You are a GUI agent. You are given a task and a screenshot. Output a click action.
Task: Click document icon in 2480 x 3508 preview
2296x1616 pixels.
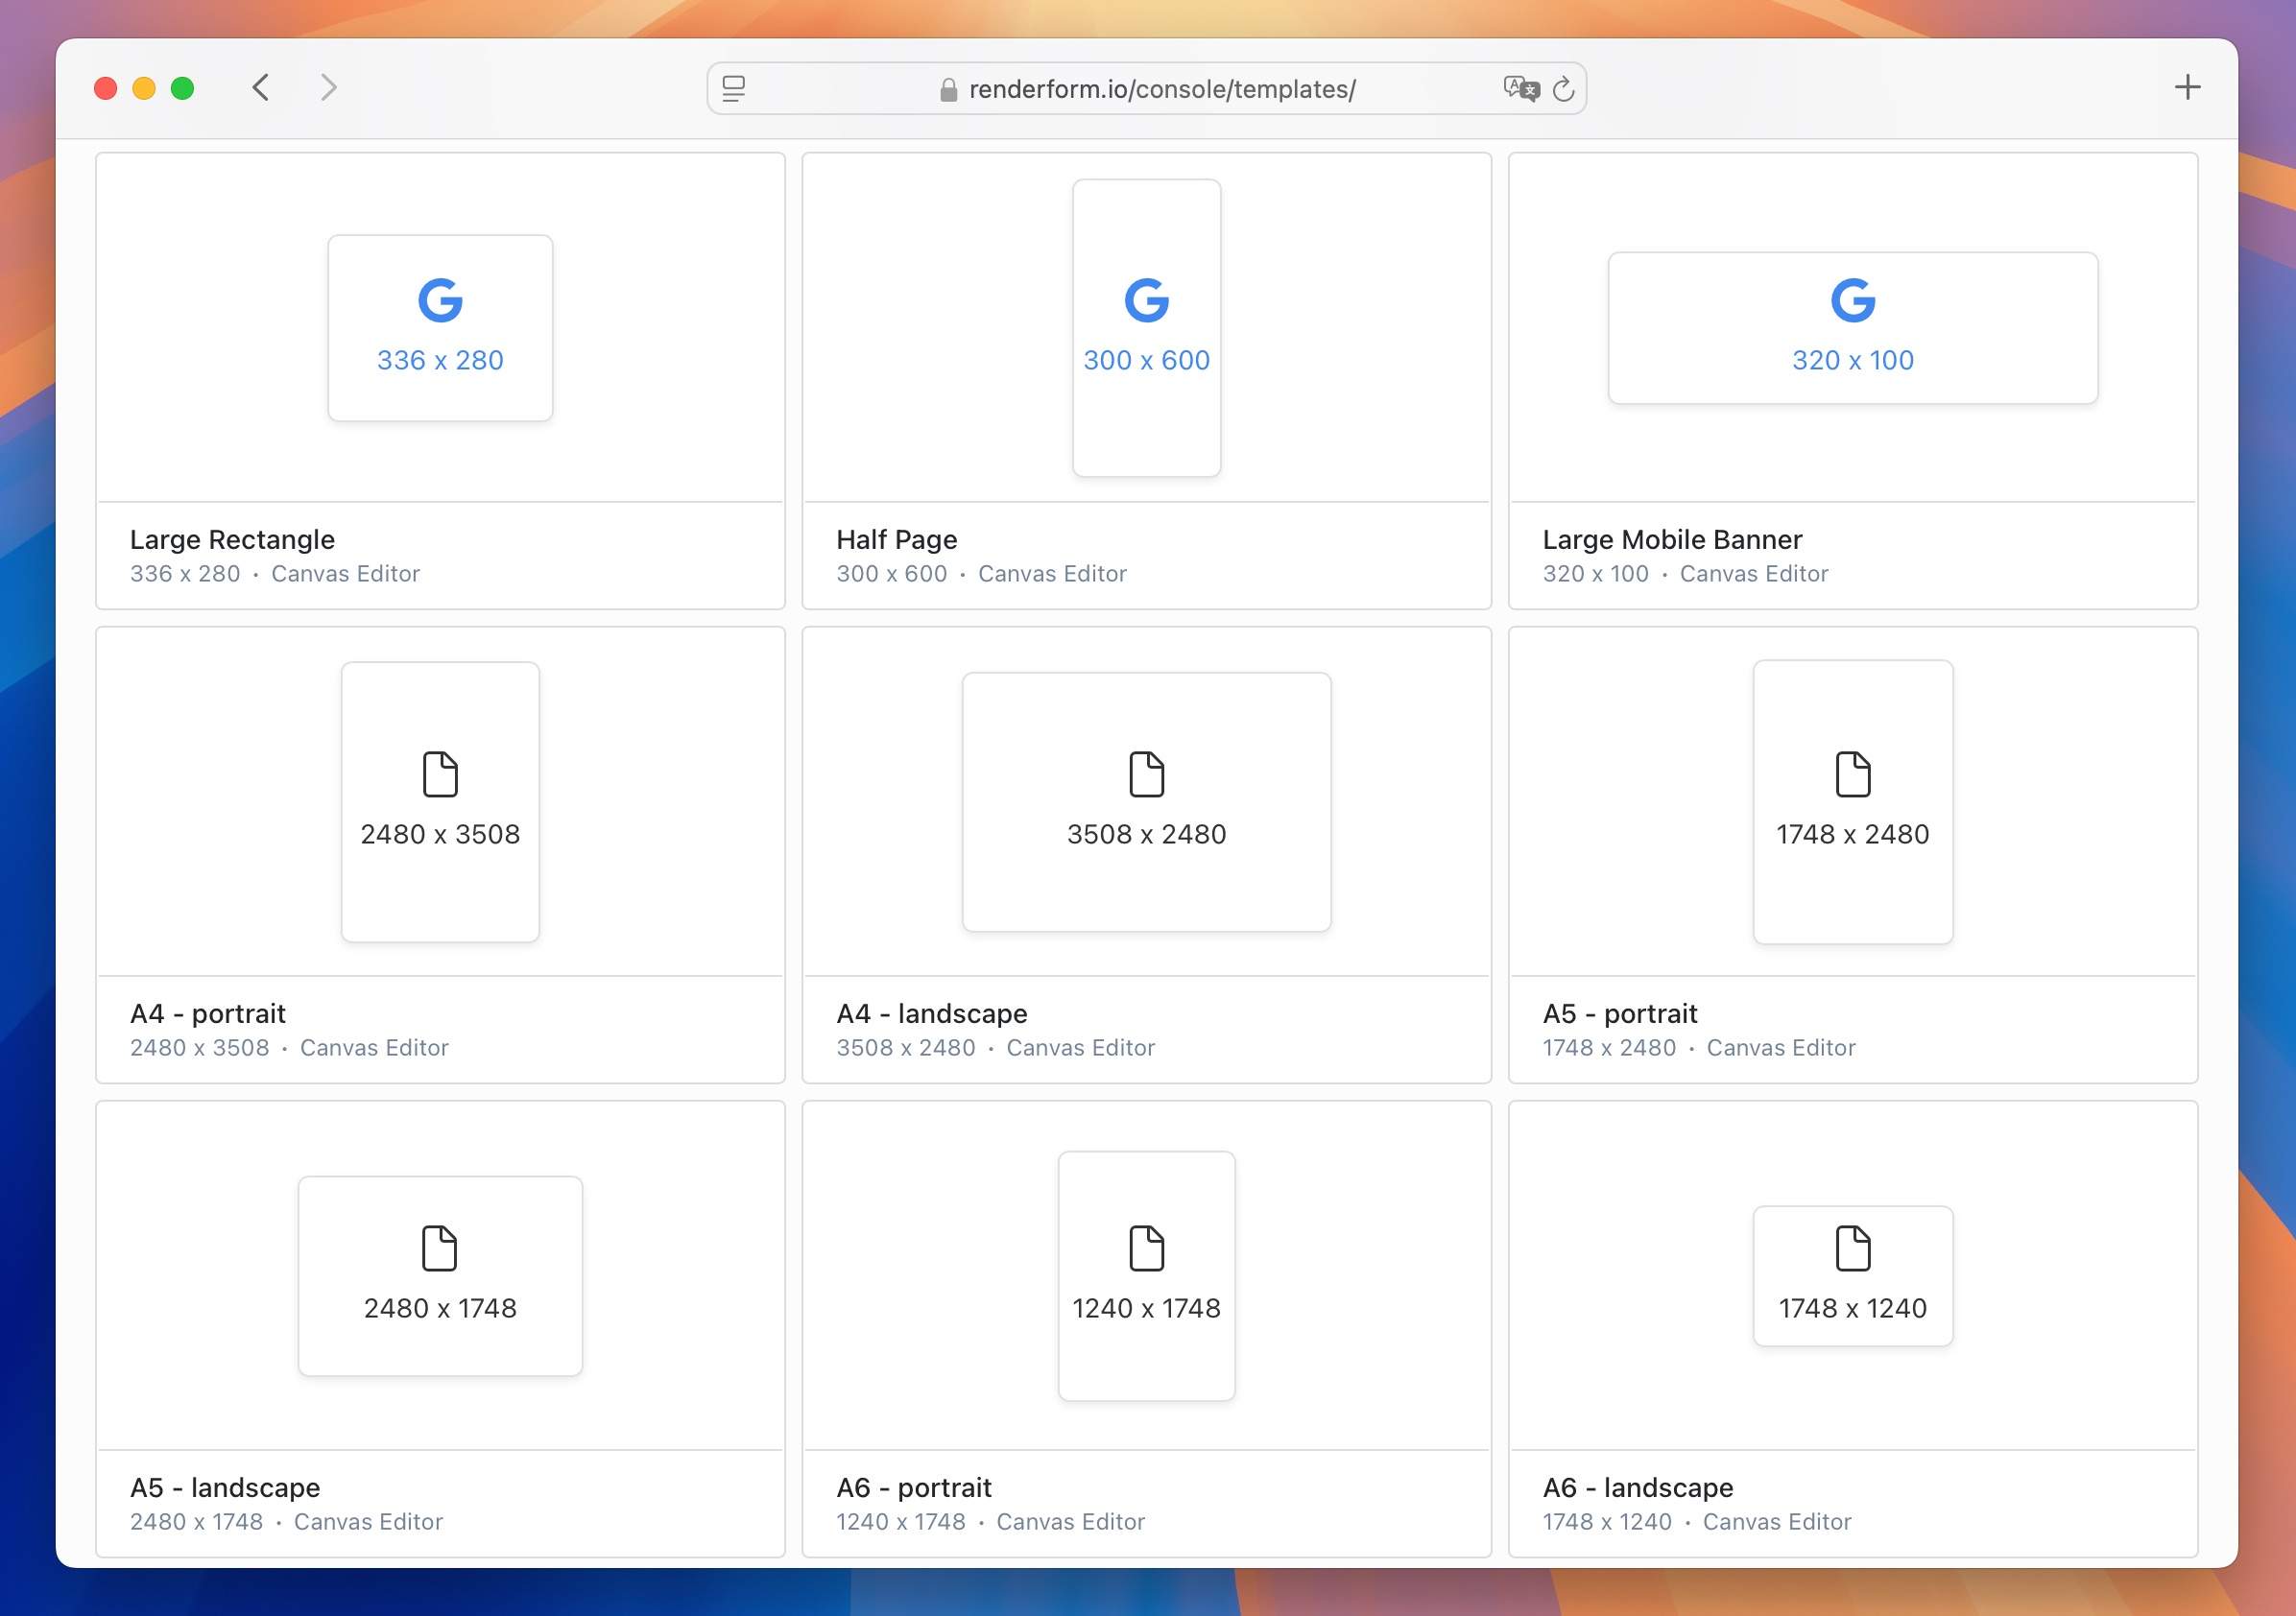440,774
